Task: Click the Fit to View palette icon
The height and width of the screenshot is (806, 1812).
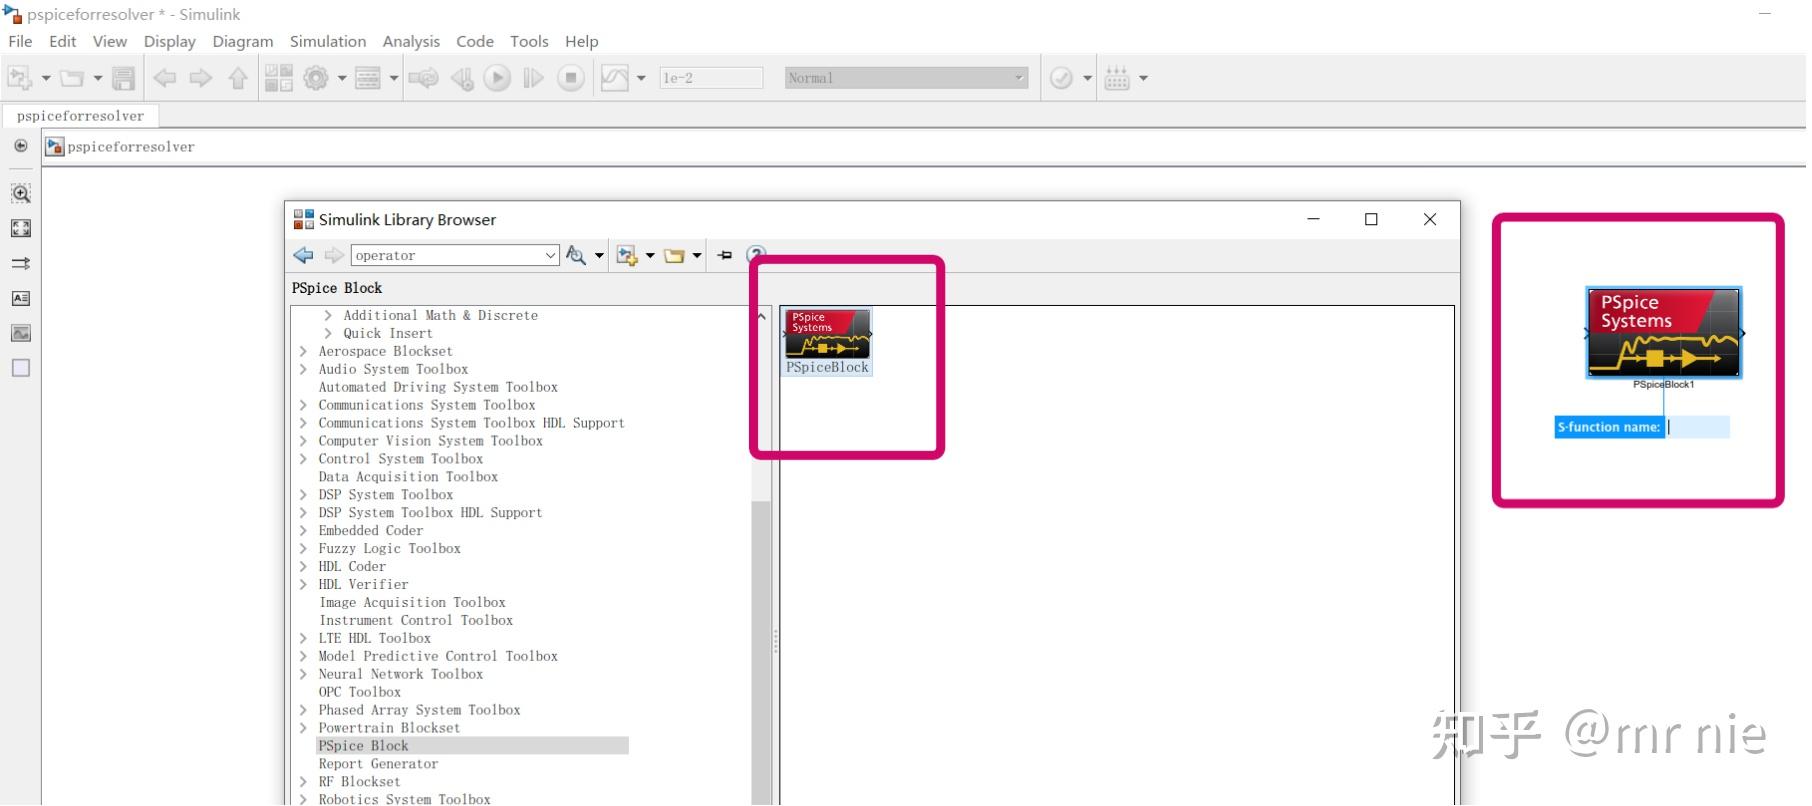Action: point(21,228)
